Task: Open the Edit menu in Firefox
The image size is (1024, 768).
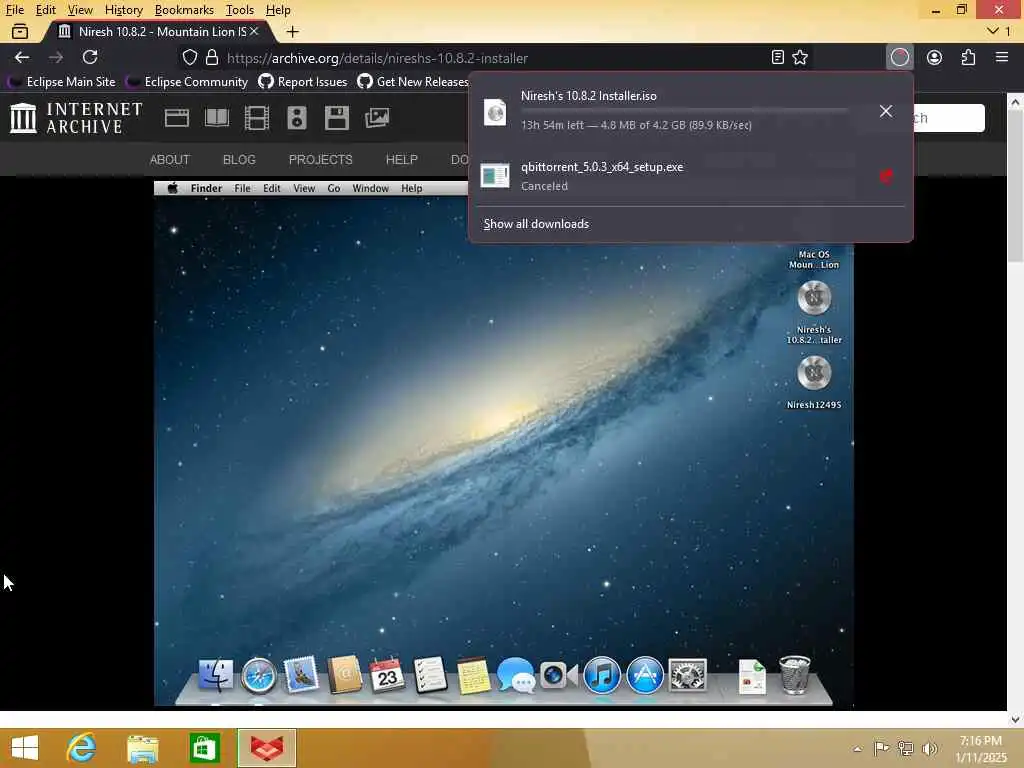Action: [x=45, y=10]
